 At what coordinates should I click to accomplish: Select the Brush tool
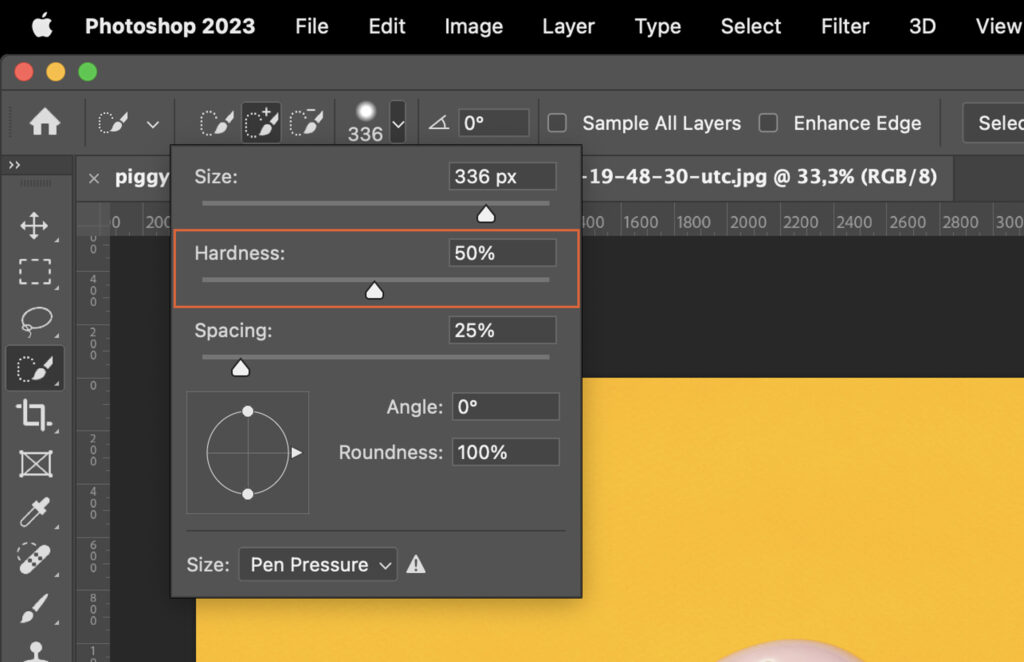coord(35,608)
